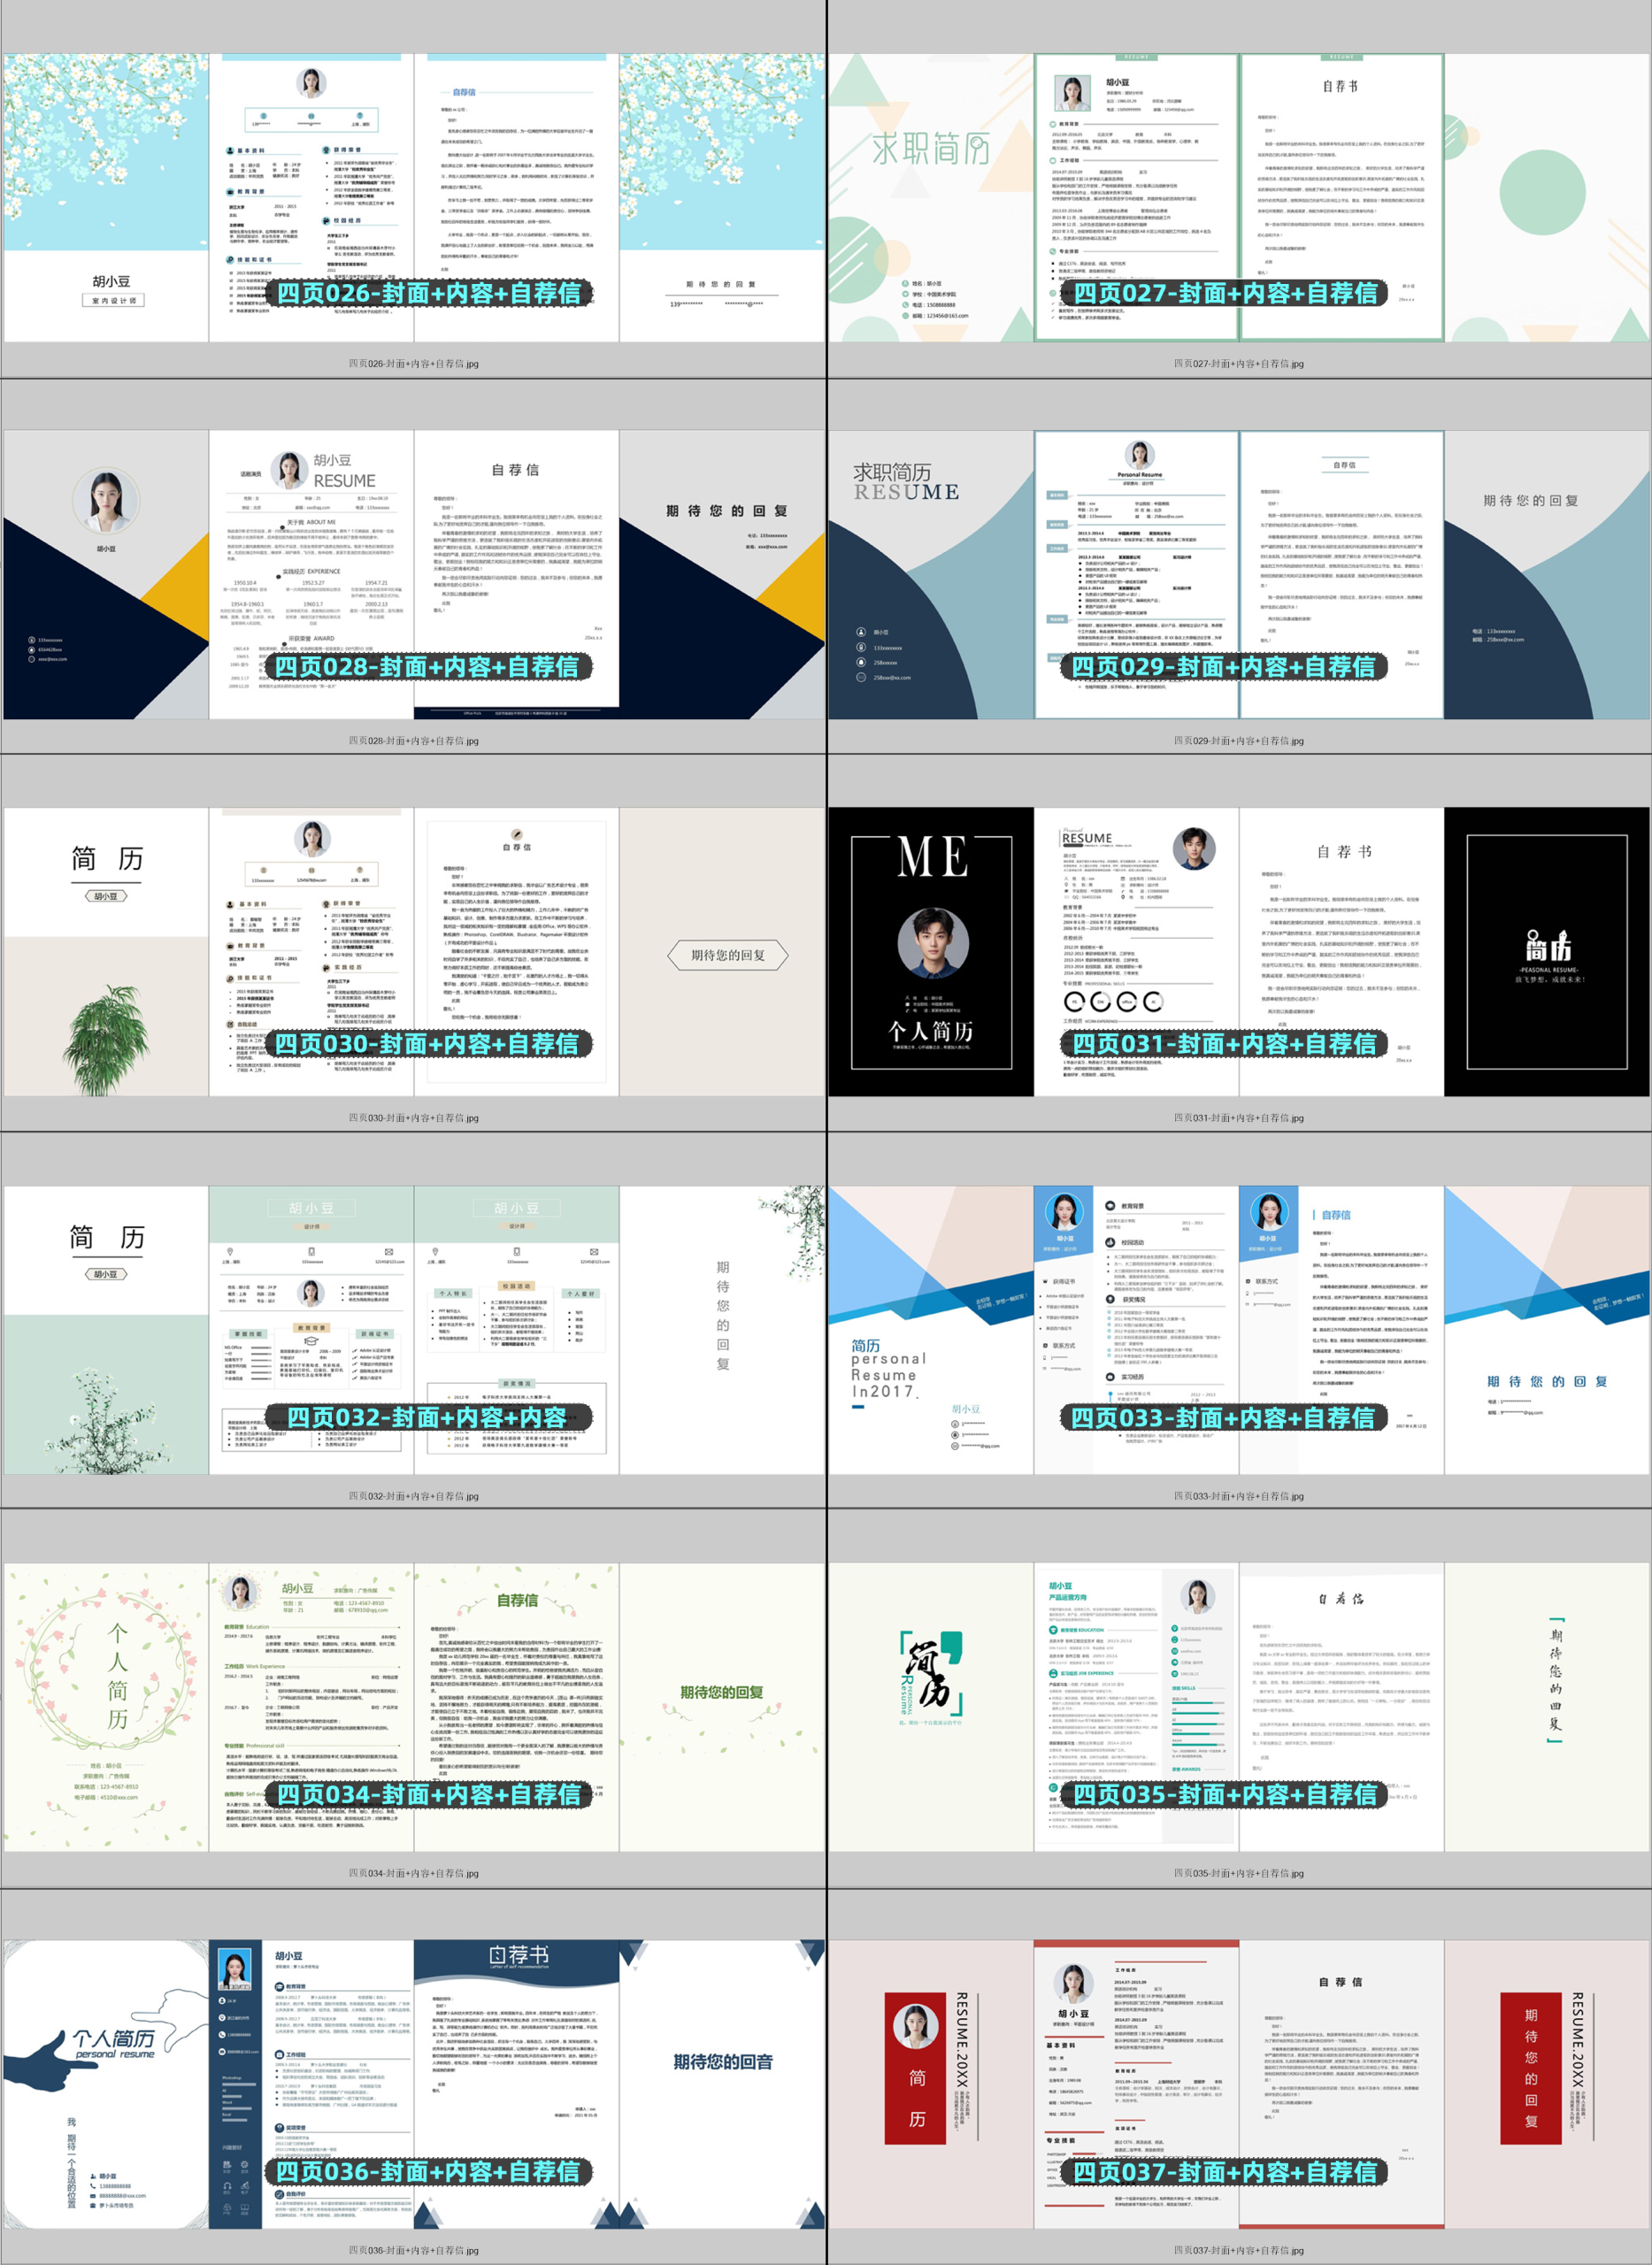The image size is (1652, 2265).
Task: Click the calligraphy 简历 logo on 四页035 cover
Action: [931, 1672]
